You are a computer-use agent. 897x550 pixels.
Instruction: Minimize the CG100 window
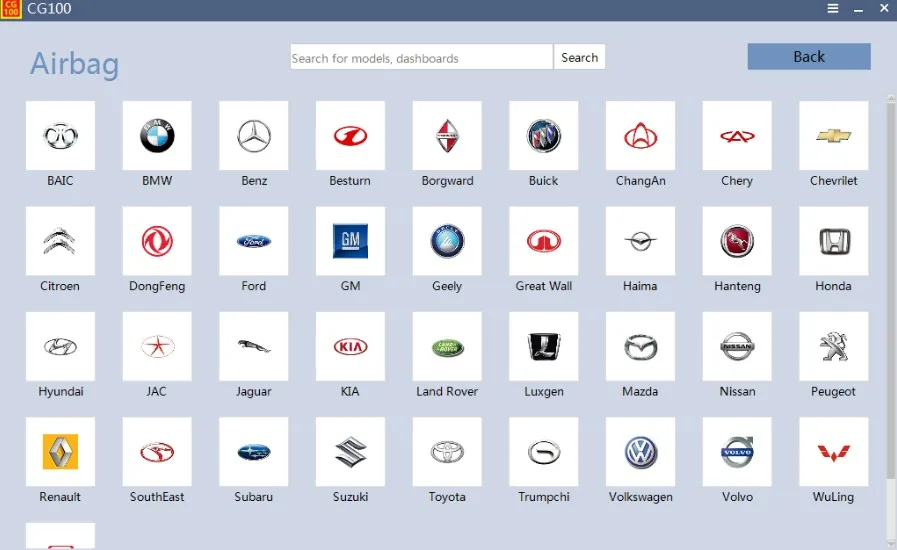pyautogui.click(x=858, y=9)
